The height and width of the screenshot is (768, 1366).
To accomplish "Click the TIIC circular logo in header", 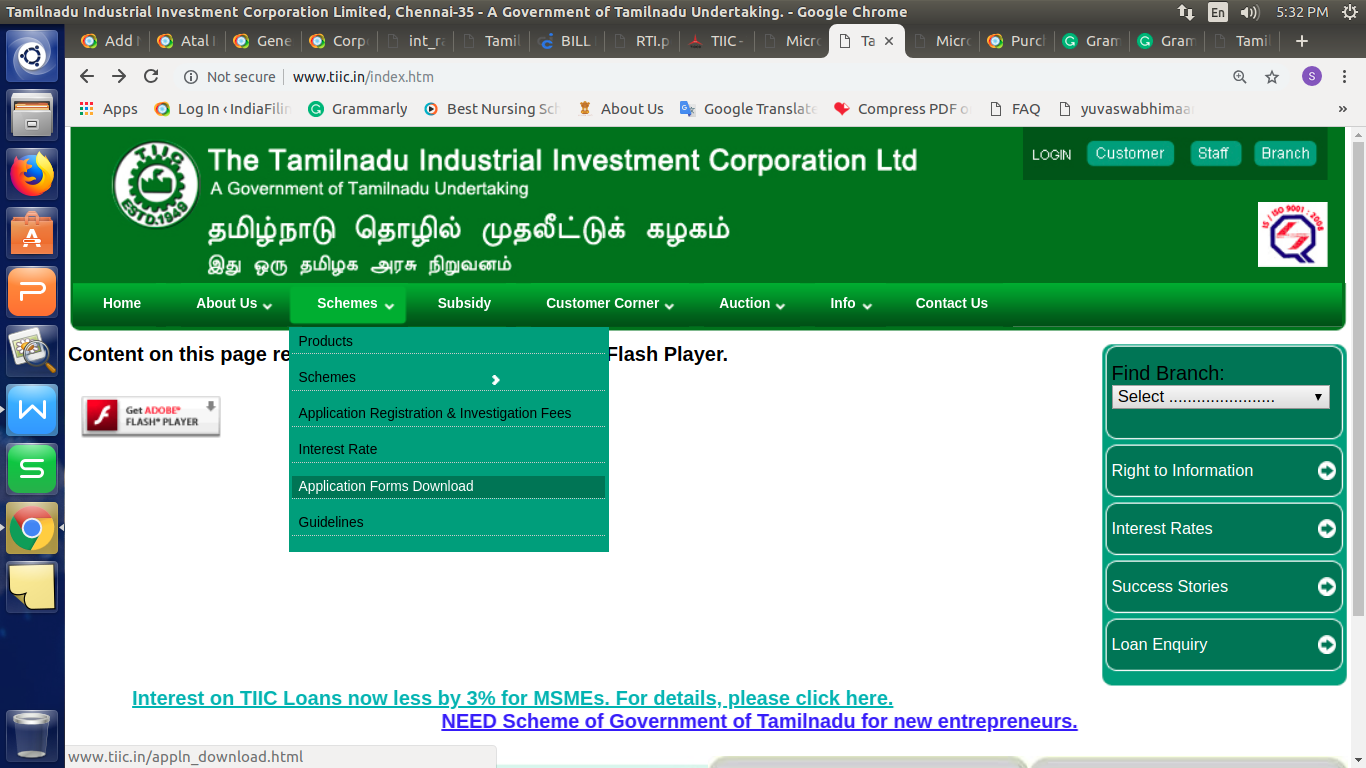I will 155,183.
